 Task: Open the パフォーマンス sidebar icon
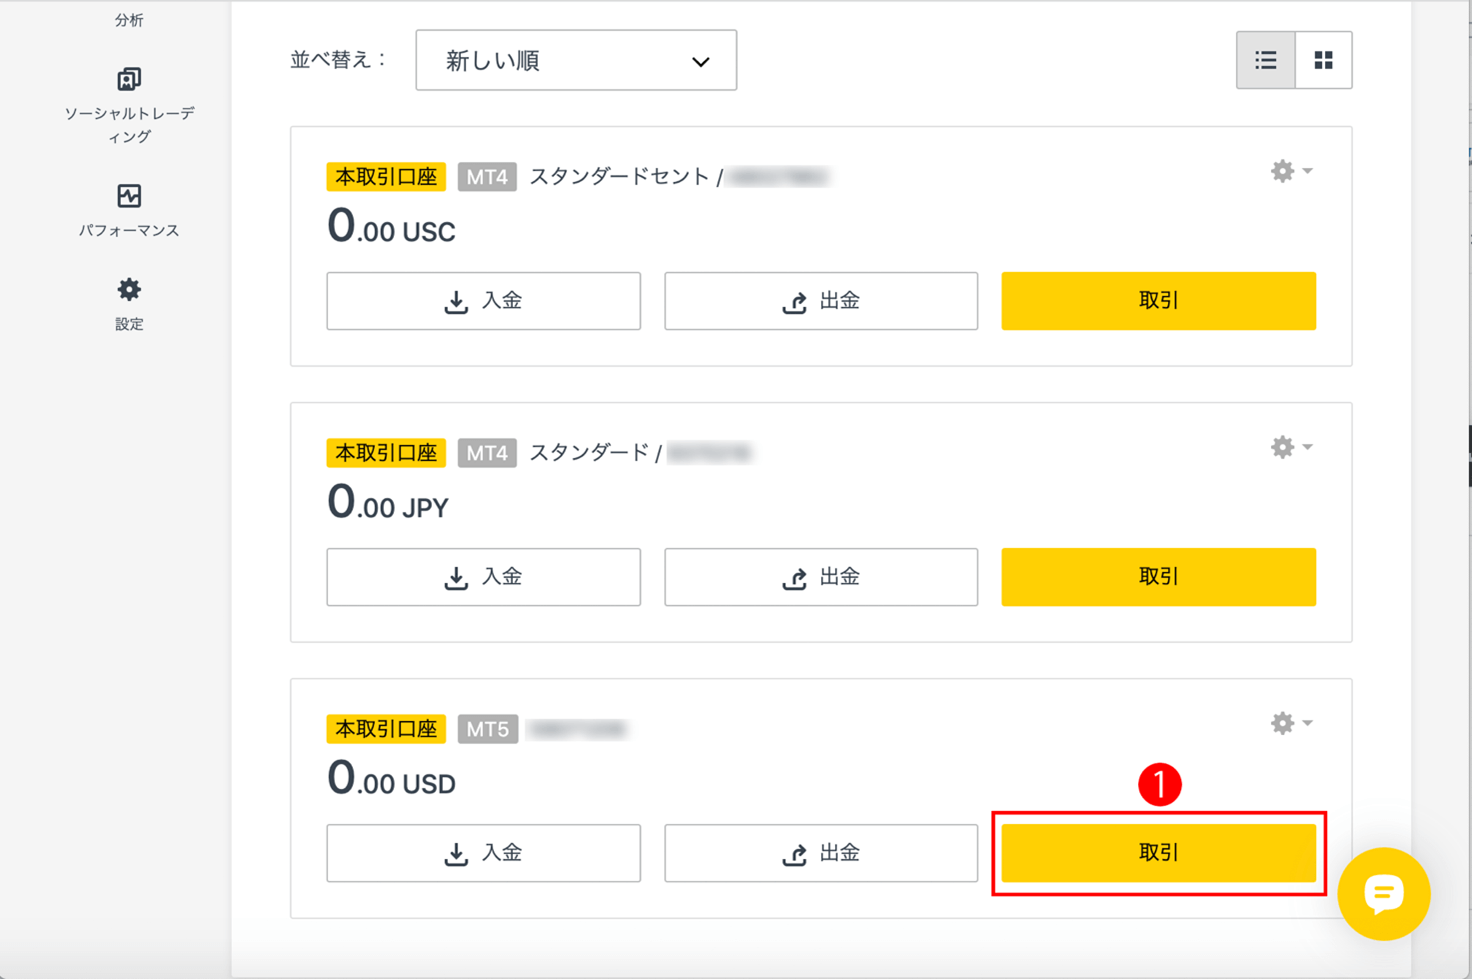point(128,195)
